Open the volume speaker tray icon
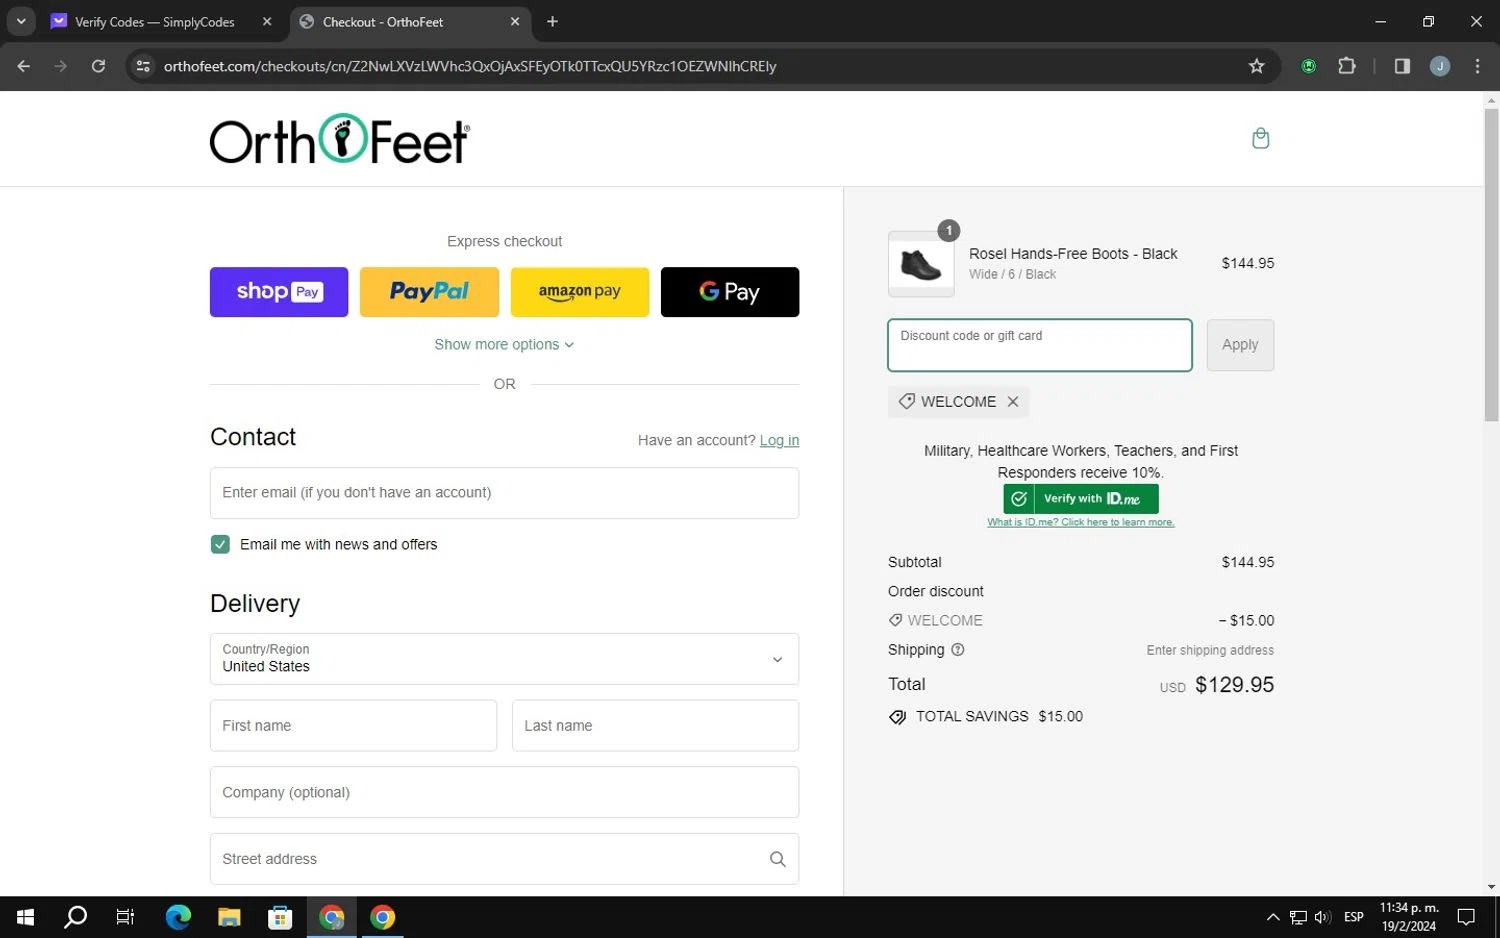Image resolution: width=1500 pixels, height=938 pixels. point(1322,917)
